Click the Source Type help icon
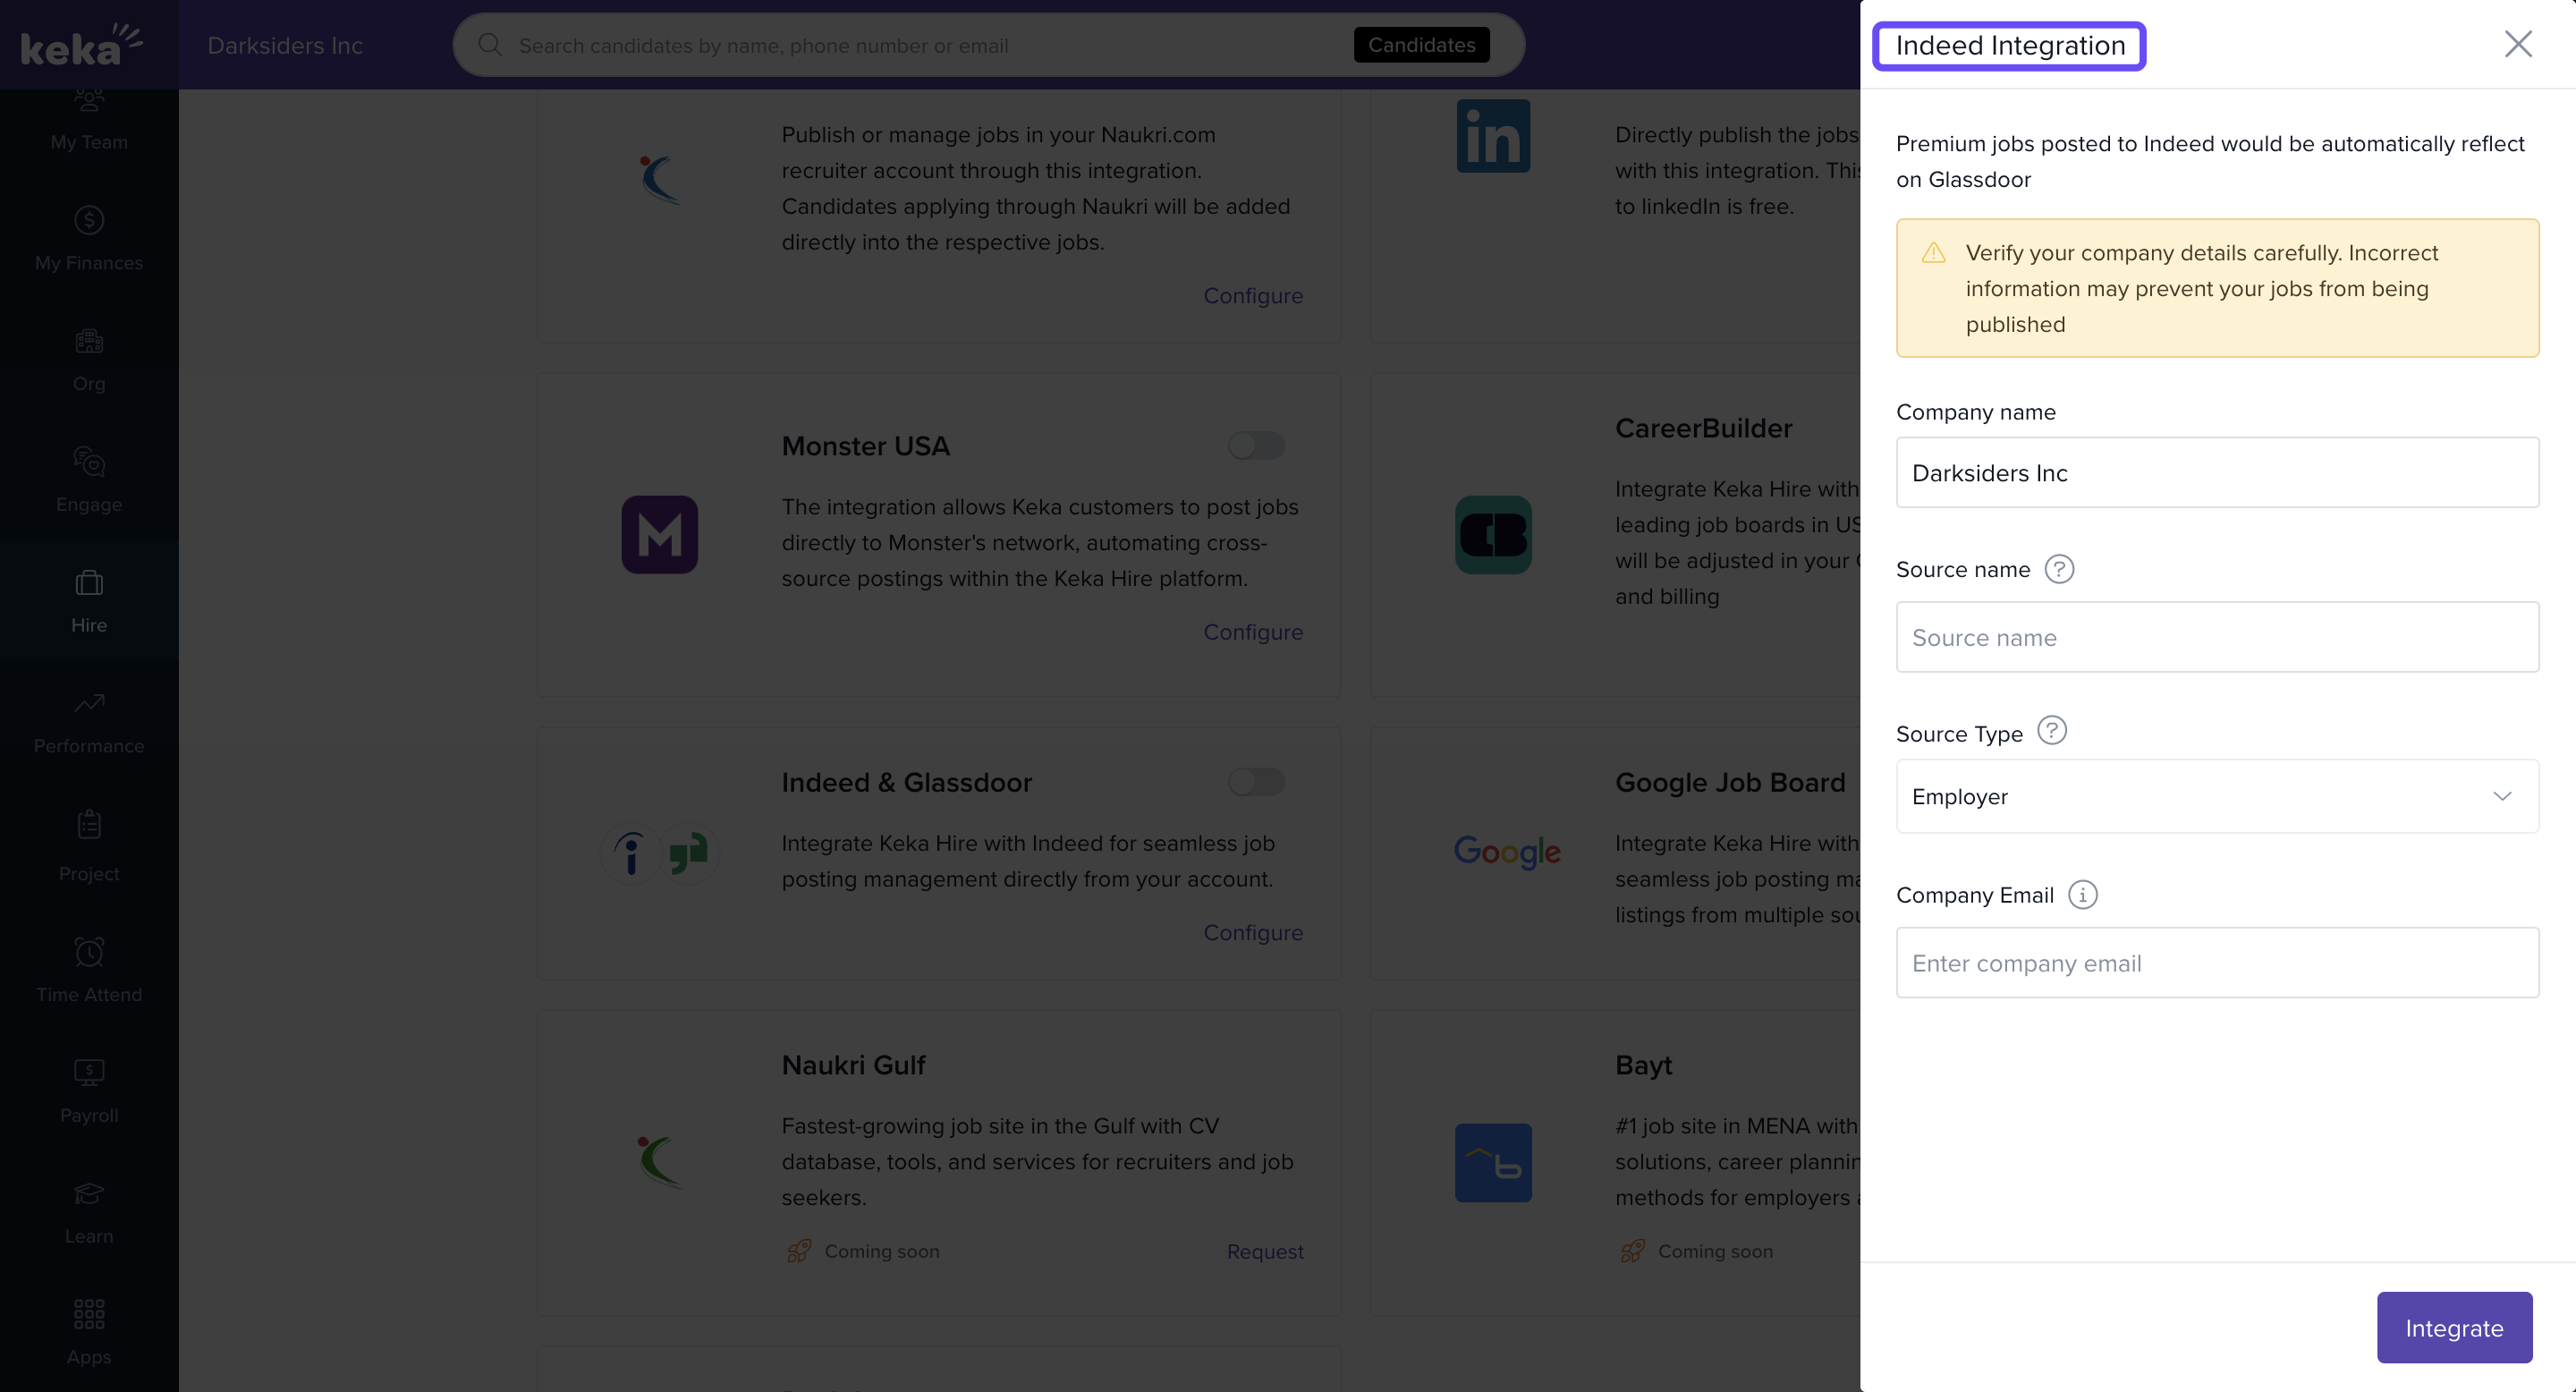 click(2051, 731)
